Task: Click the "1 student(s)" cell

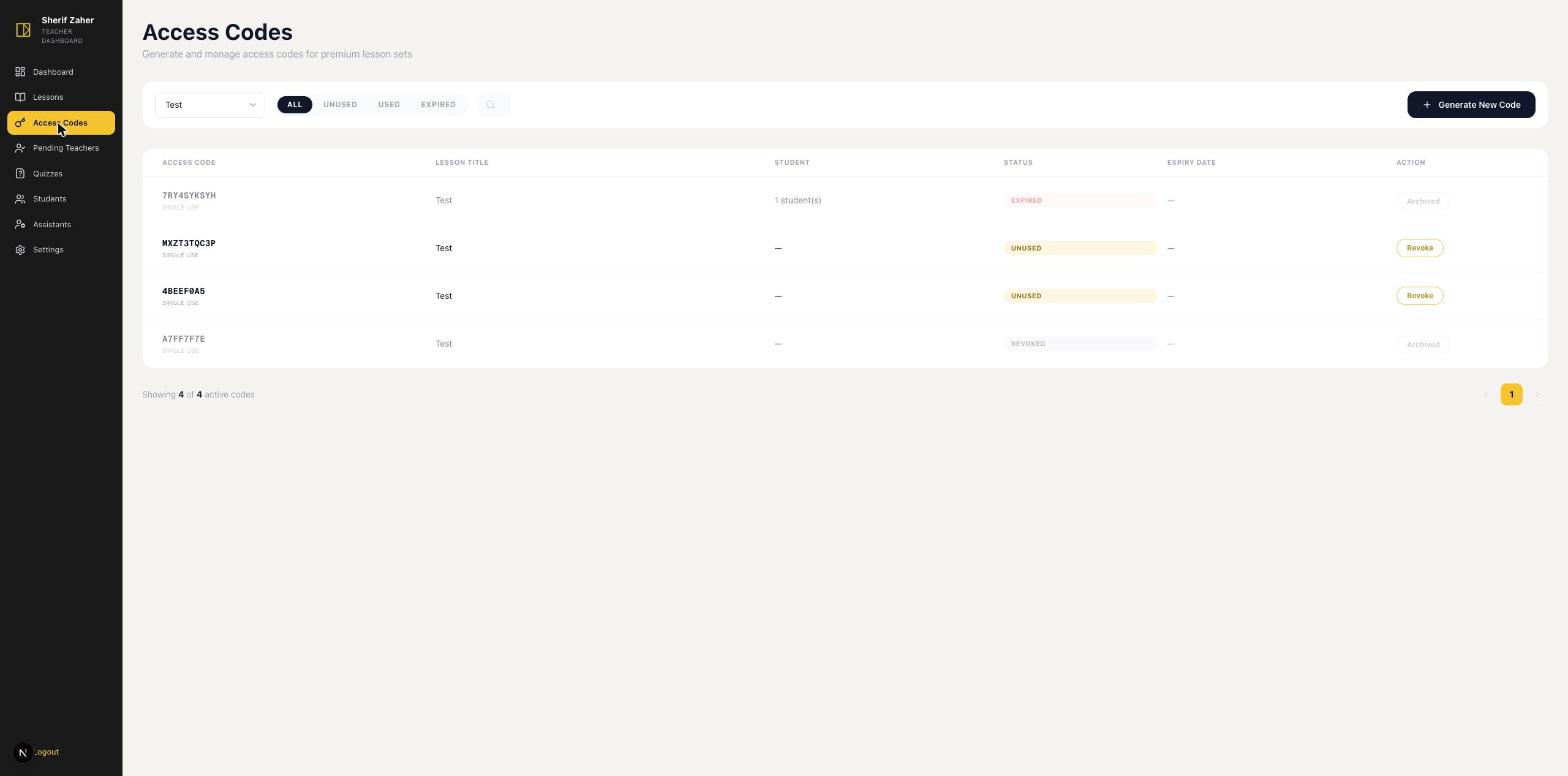Action: (798, 201)
